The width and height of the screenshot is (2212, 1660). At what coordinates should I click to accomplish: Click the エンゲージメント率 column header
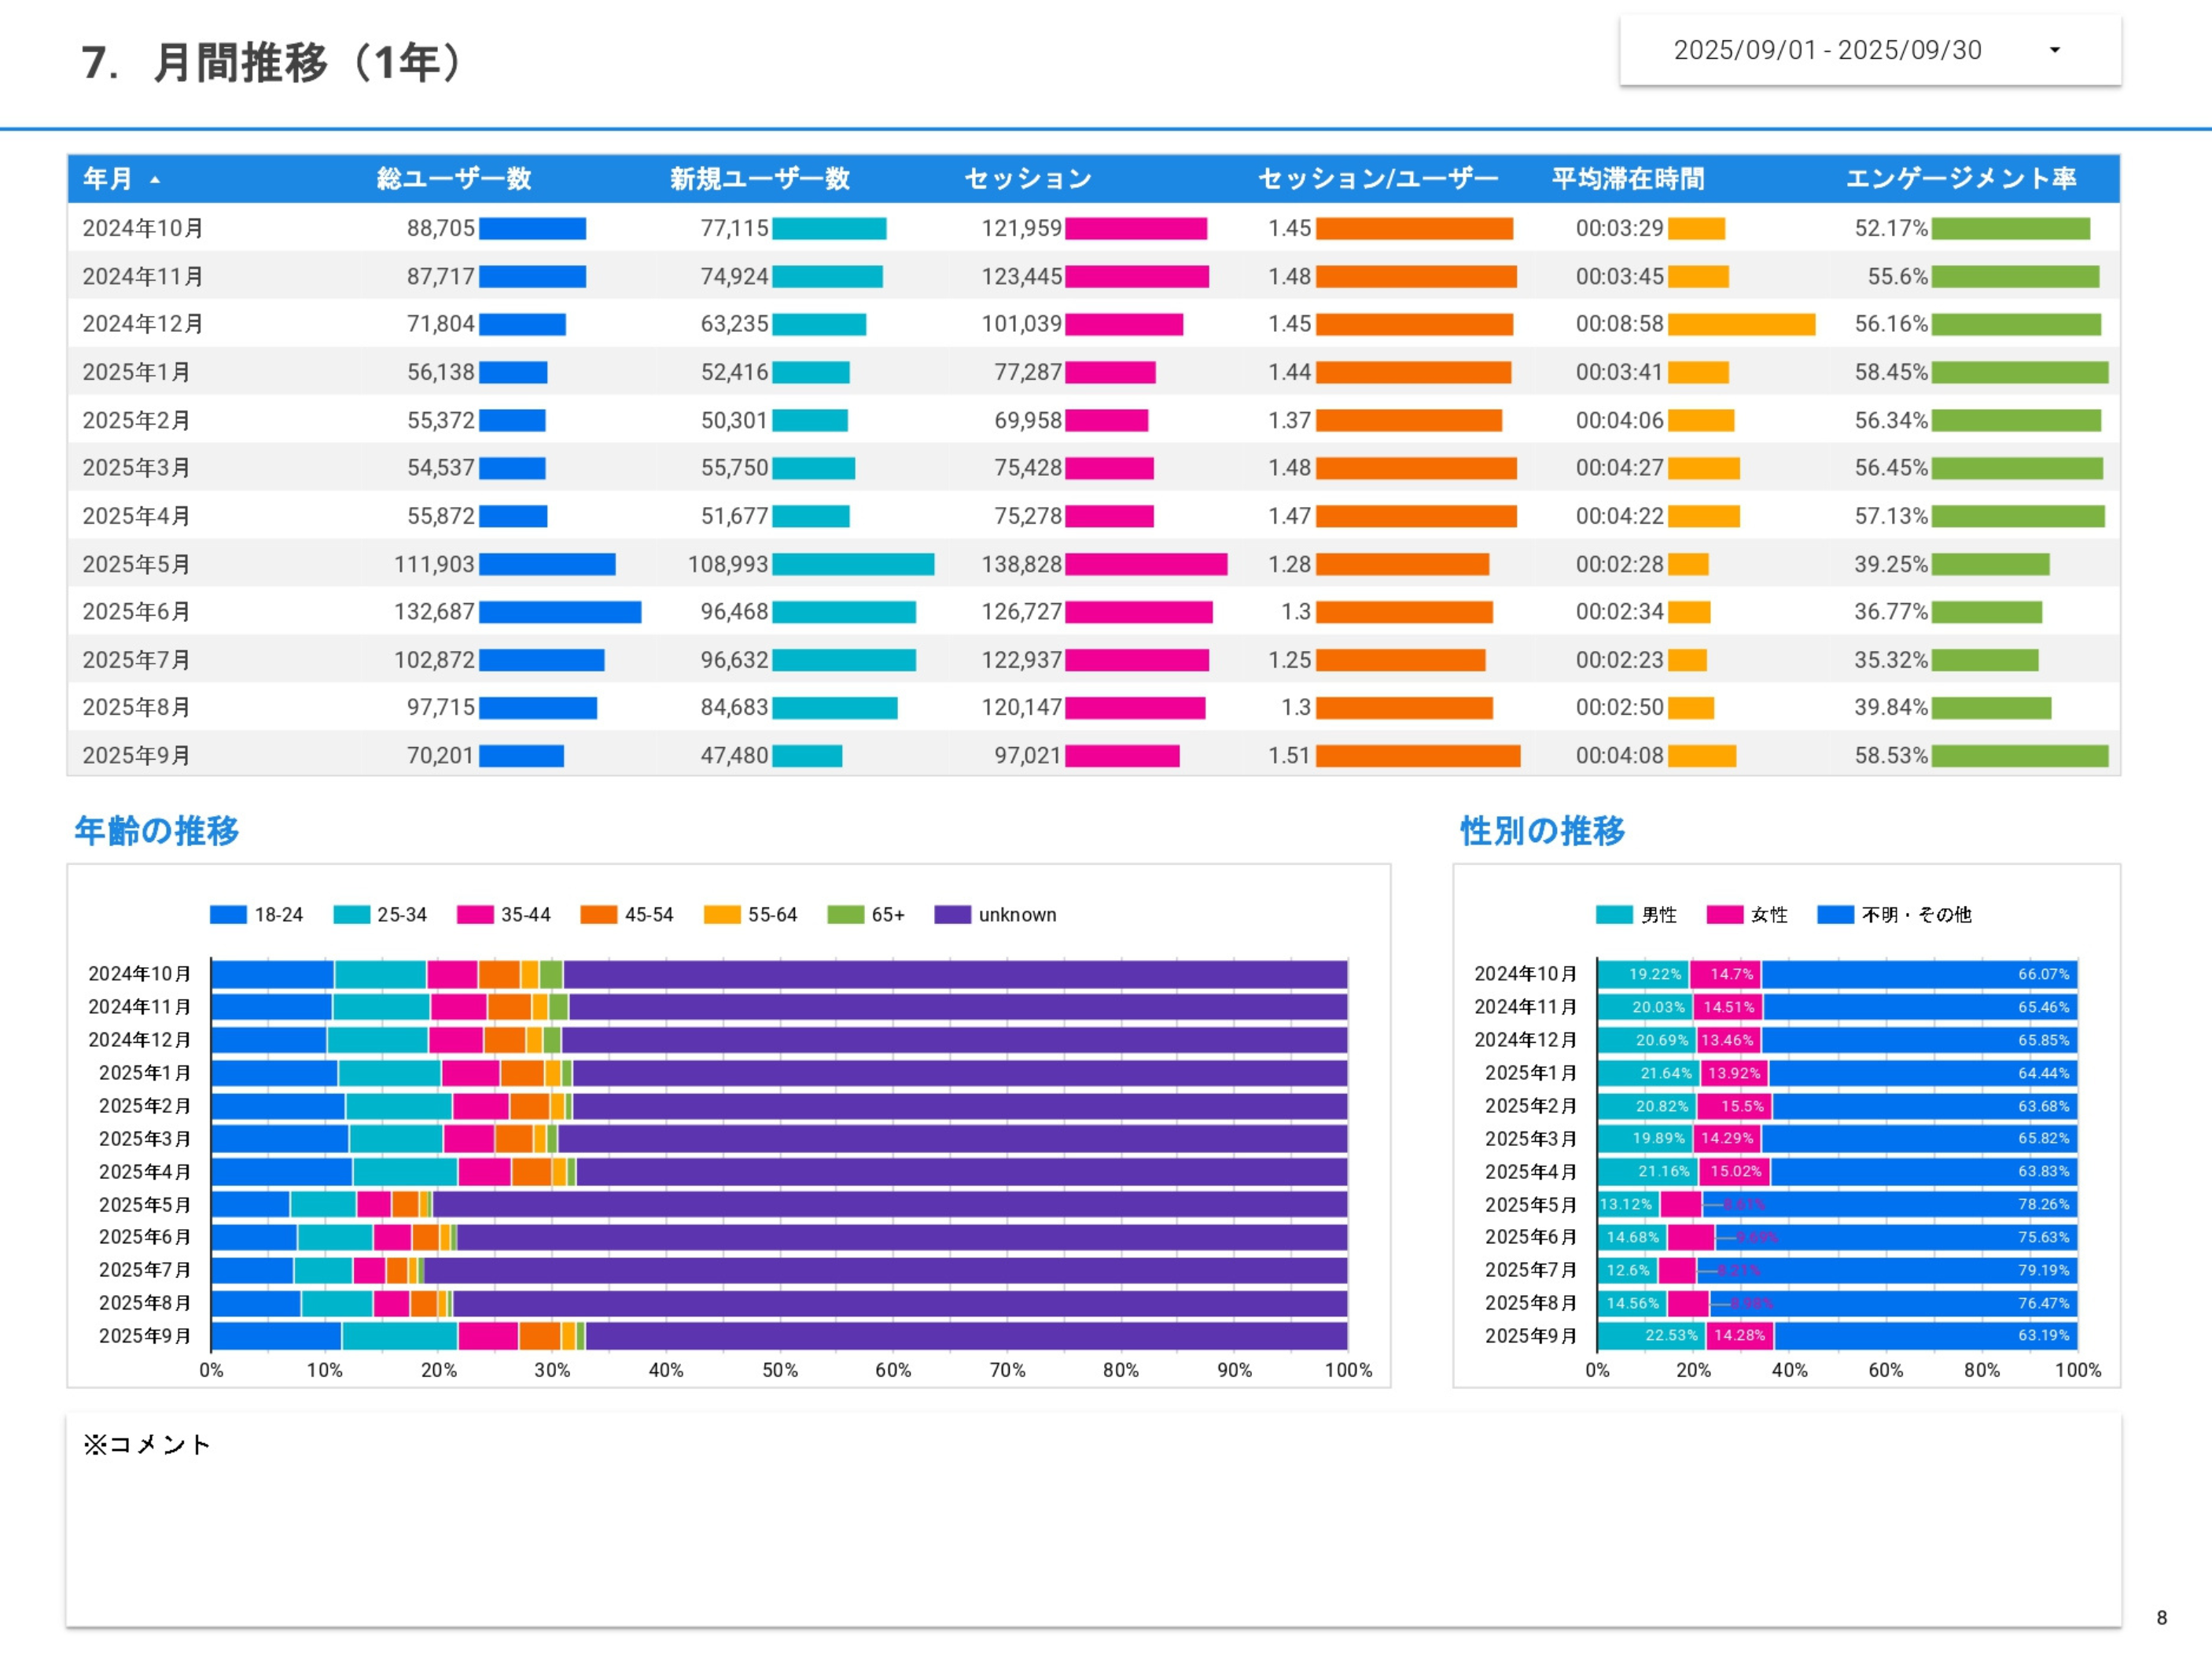(1960, 179)
